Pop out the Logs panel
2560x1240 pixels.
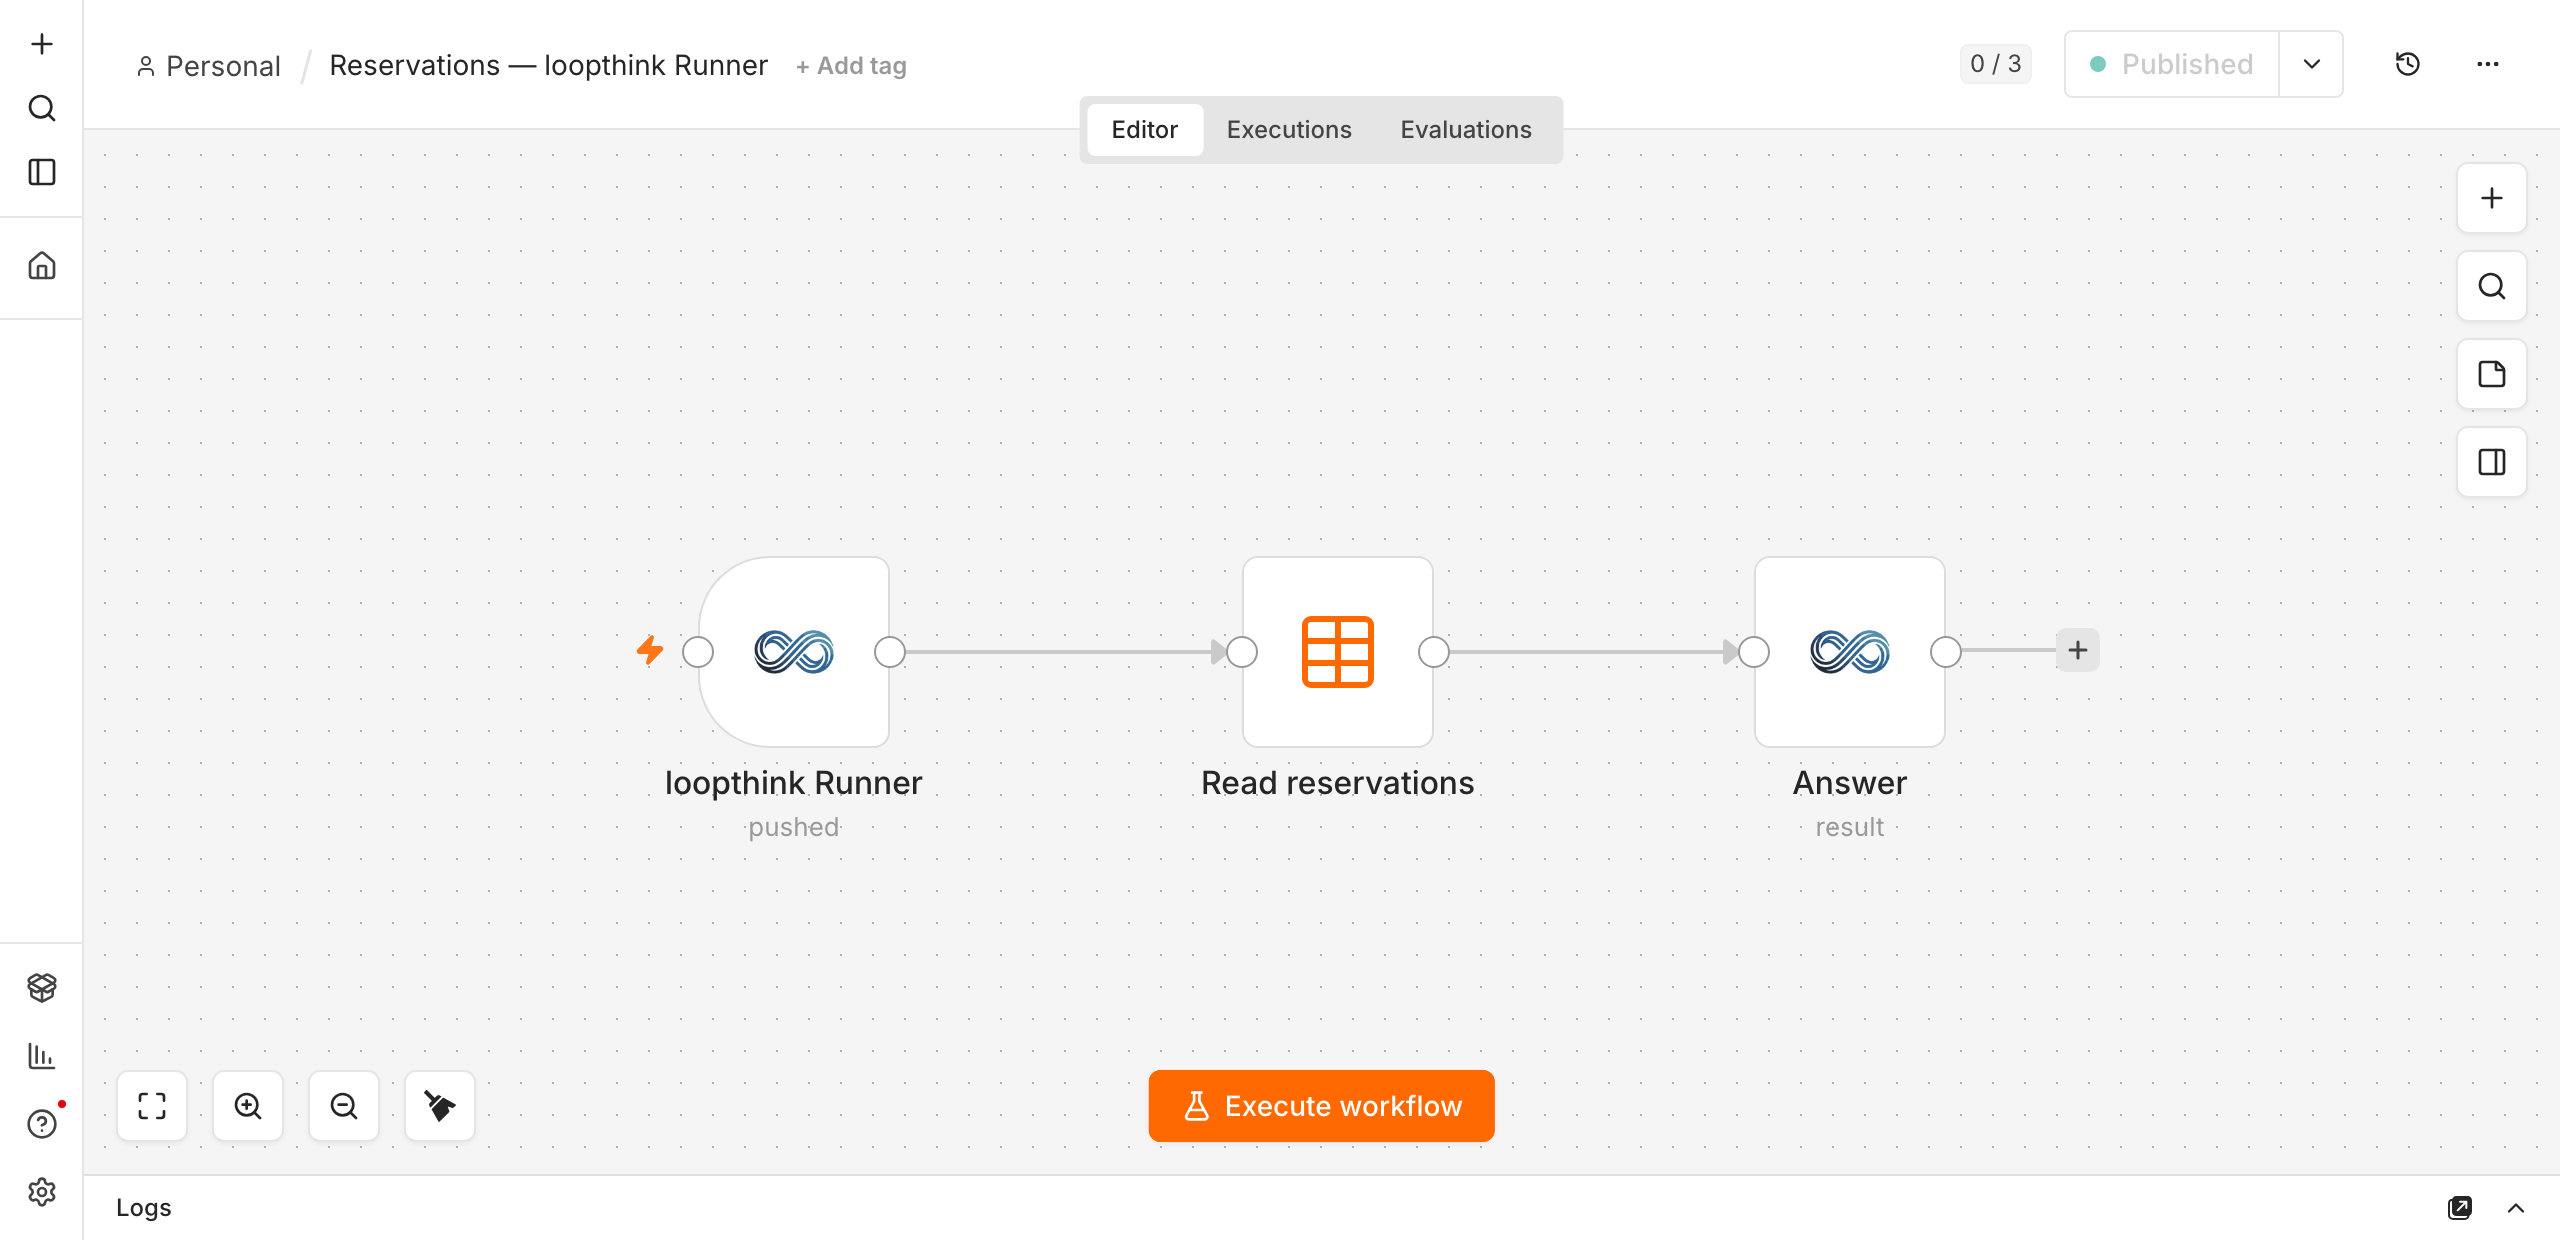(2460, 1208)
